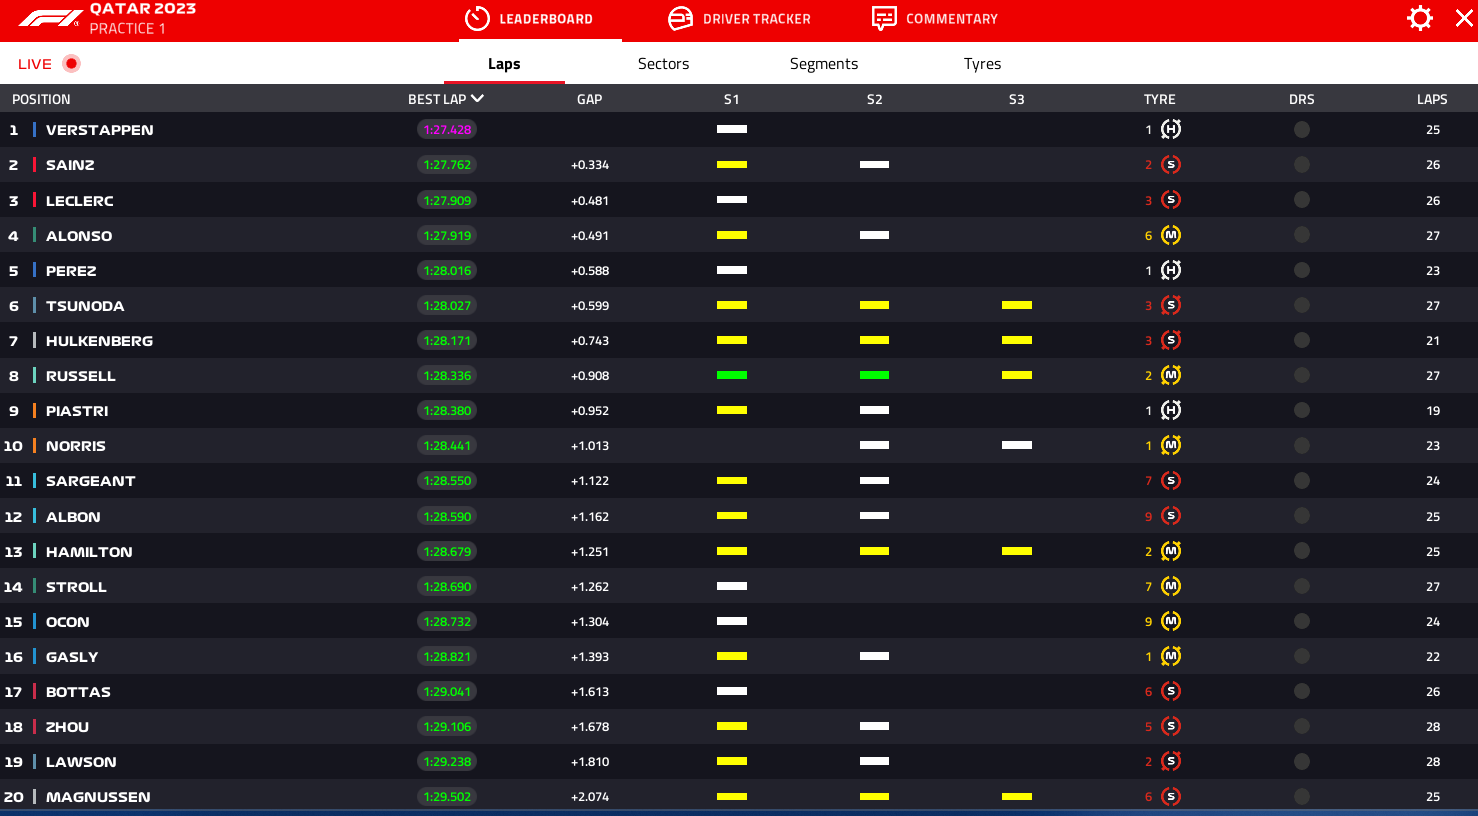The height and width of the screenshot is (816, 1478).
Task: Click the POSITION column header
Action: pos(41,99)
